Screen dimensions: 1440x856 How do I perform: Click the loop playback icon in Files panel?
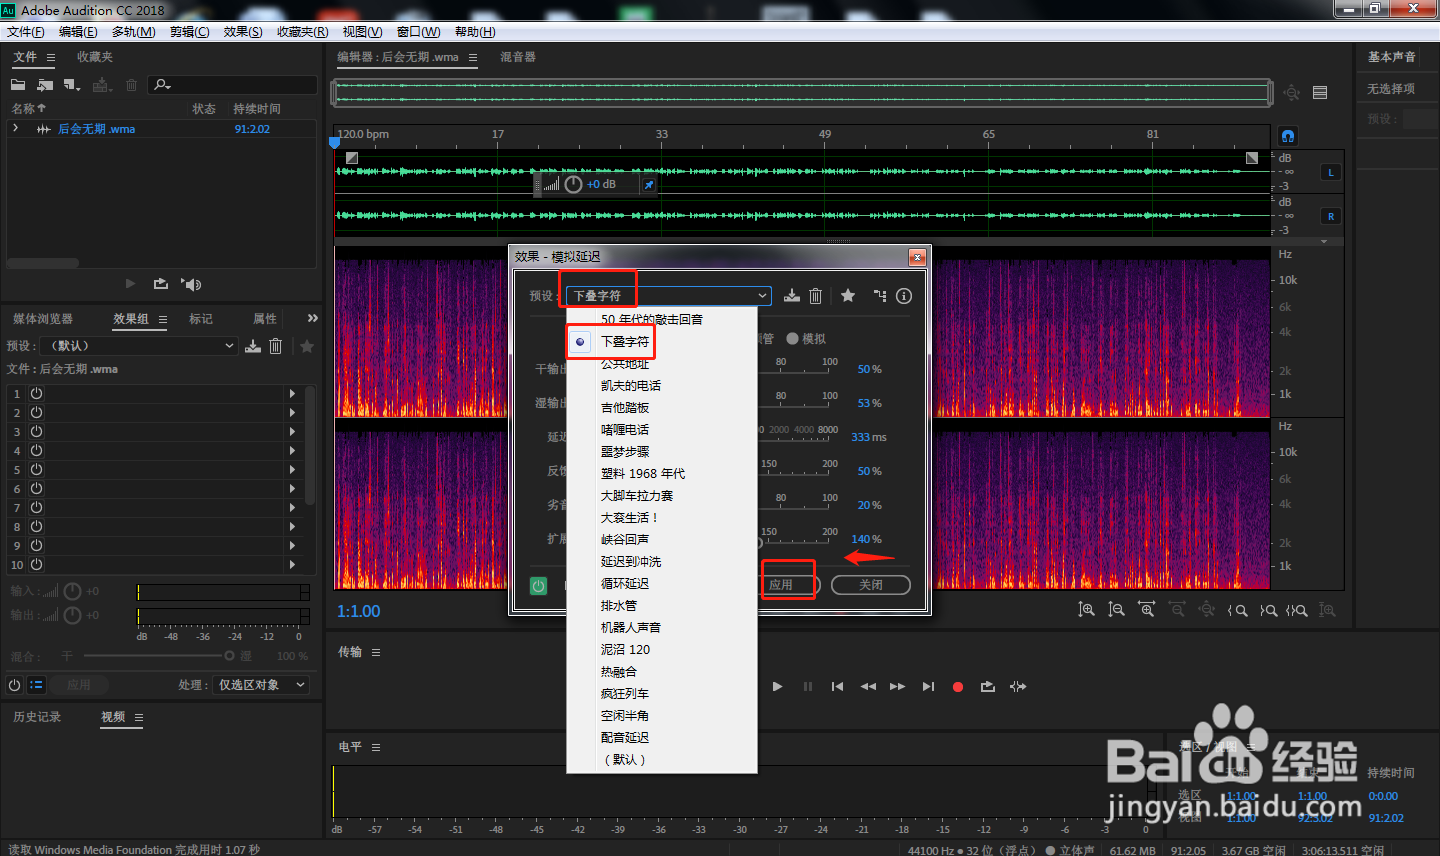click(x=160, y=284)
